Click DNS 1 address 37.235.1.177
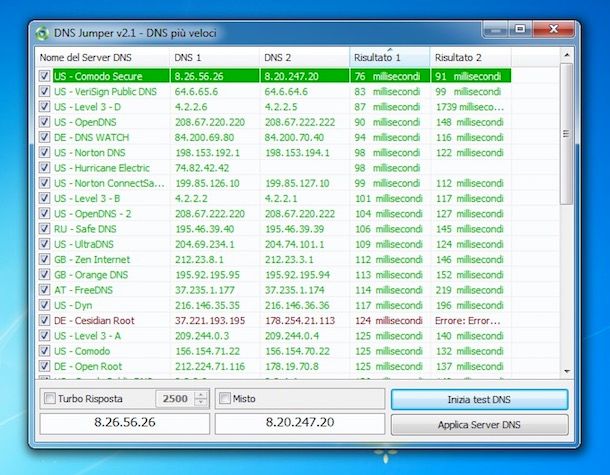610x475 pixels. click(x=205, y=290)
